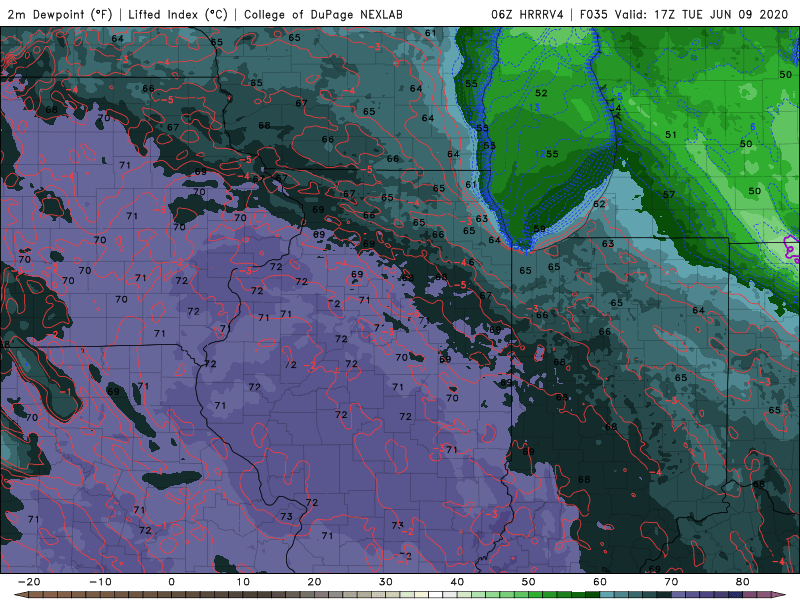Click the "80" color scale label
The image size is (800, 600).
(x=743, y=582)
